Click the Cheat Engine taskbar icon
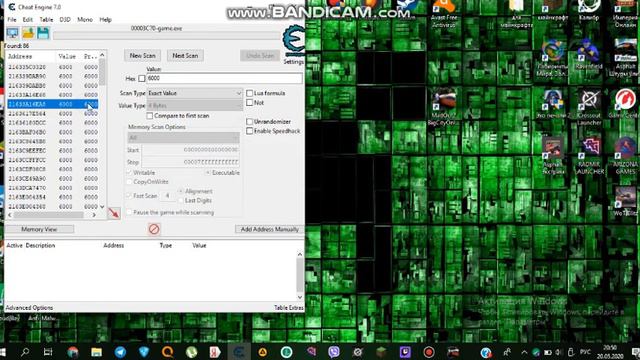The image size is (640, 360). [x=239, y=352]
